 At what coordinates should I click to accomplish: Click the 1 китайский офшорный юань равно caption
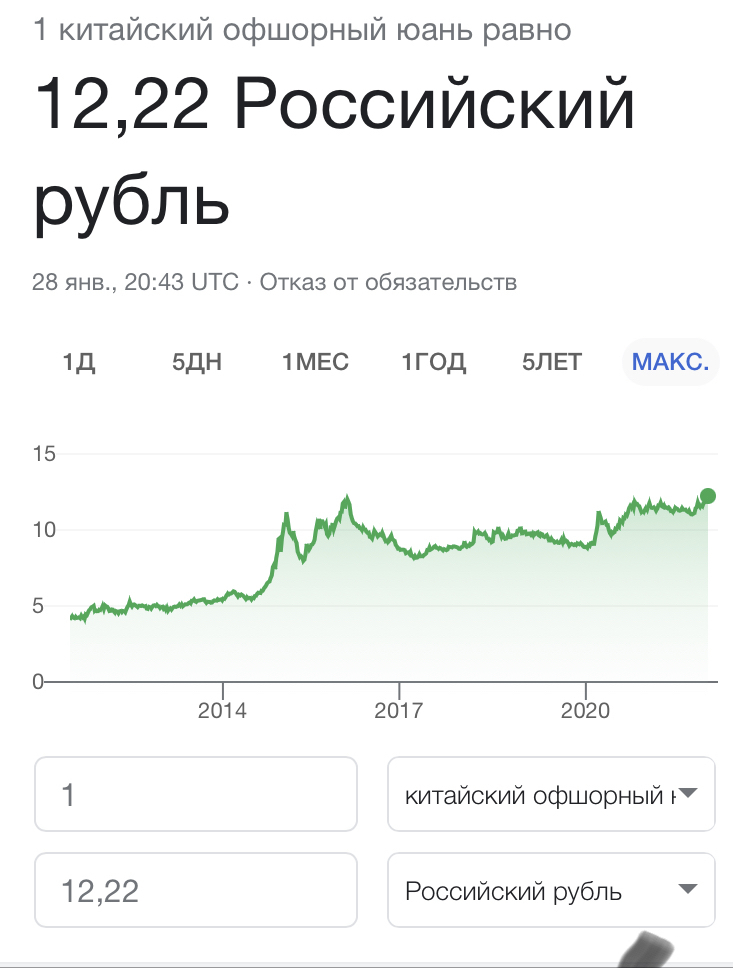tap(303, 31)
